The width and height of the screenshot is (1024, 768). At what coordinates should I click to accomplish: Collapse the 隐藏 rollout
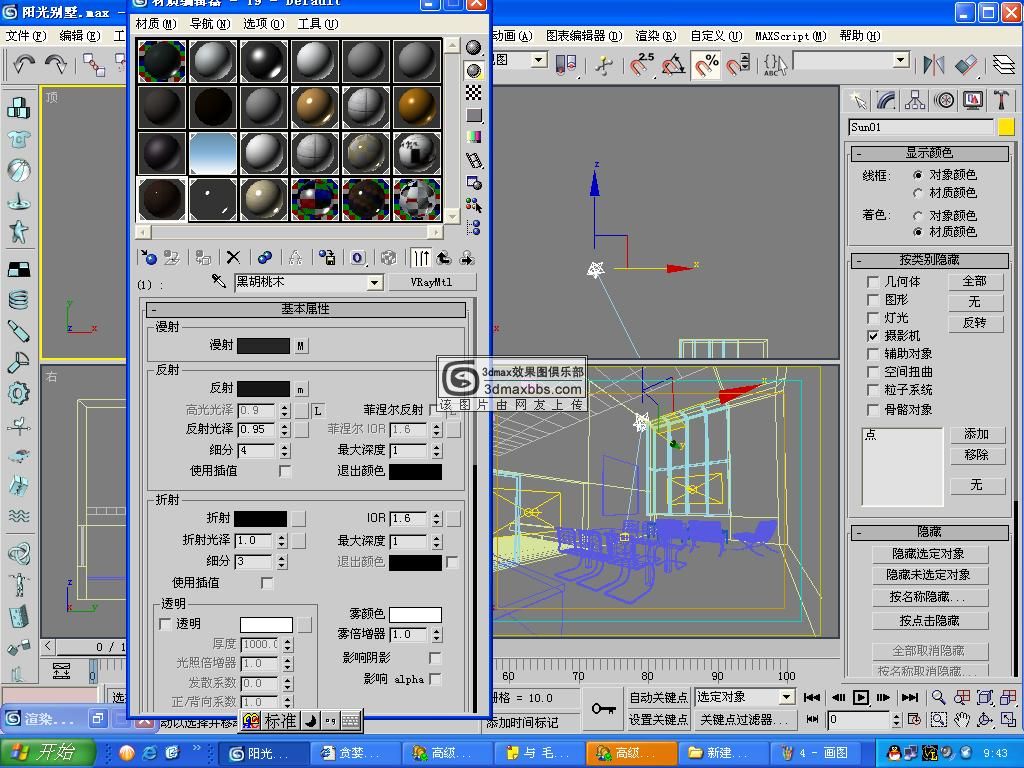(x=930, y=532)
